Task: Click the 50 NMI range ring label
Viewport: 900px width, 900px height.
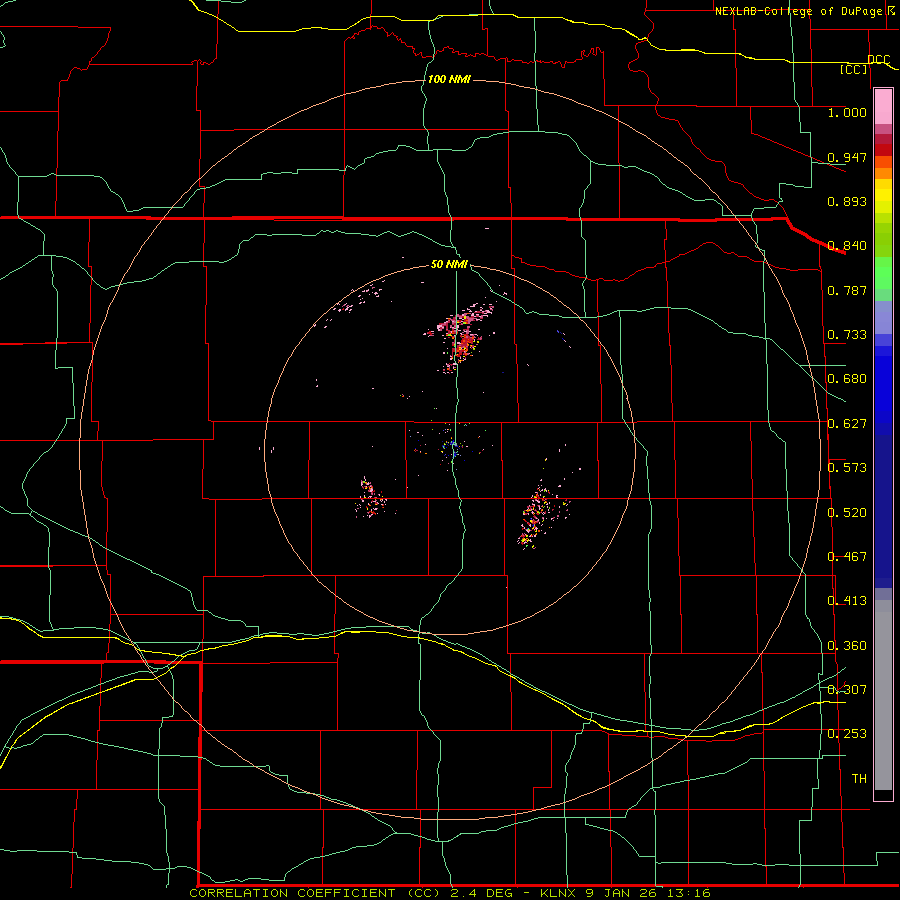Action: click(449, 265)
